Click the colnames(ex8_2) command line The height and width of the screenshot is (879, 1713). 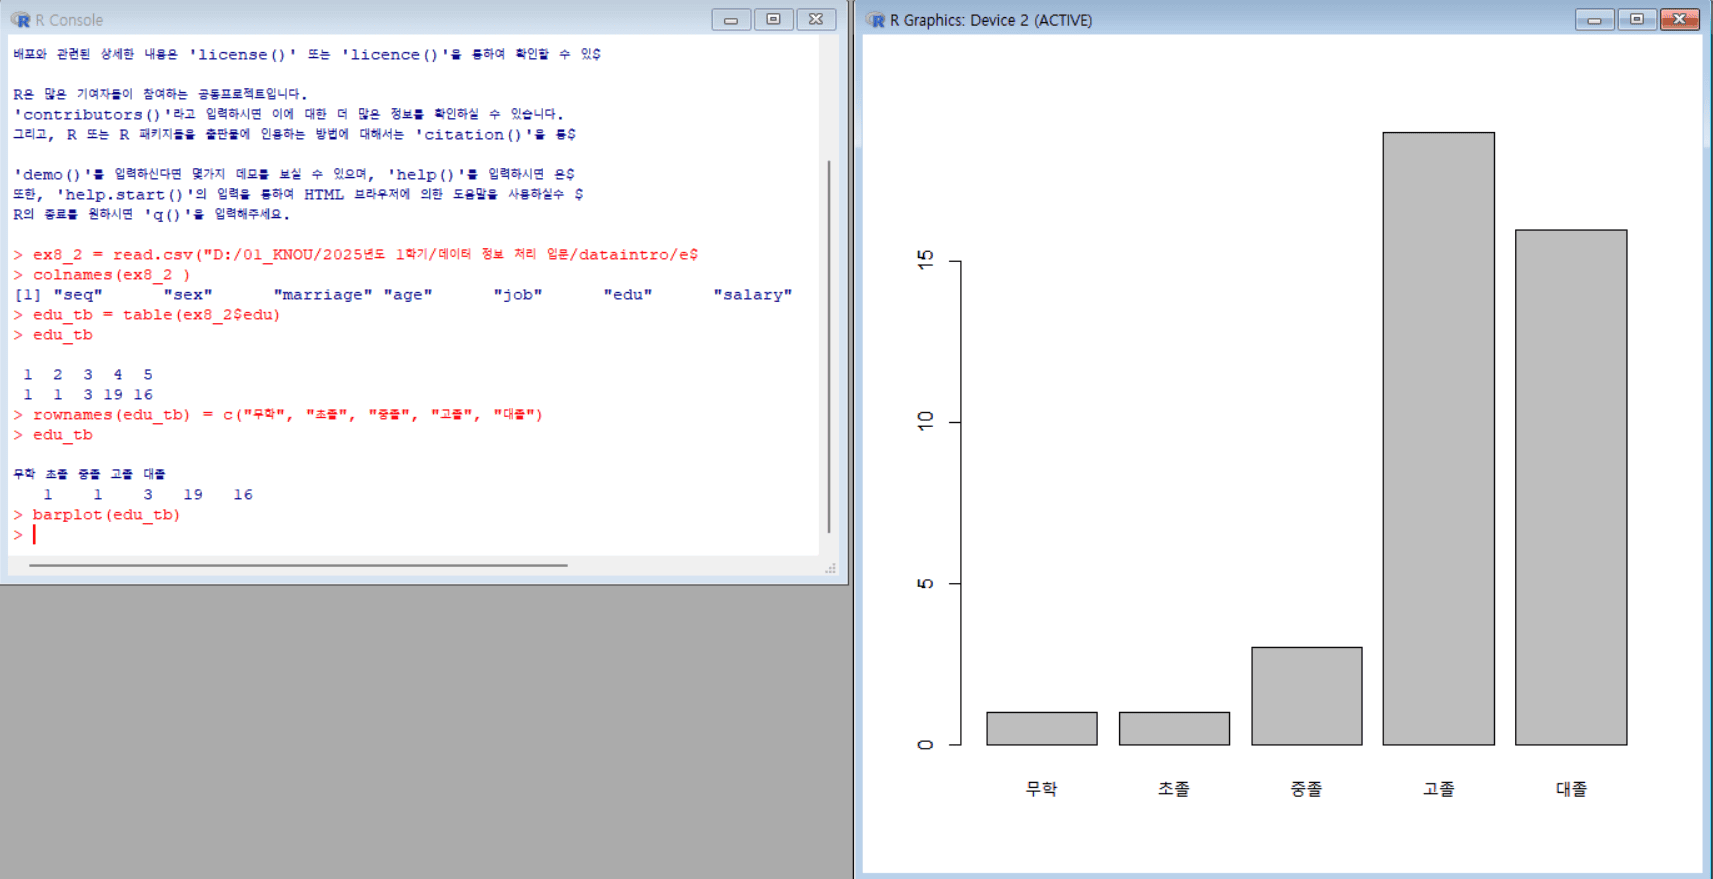pyautogui.click(x=110, y=275)
